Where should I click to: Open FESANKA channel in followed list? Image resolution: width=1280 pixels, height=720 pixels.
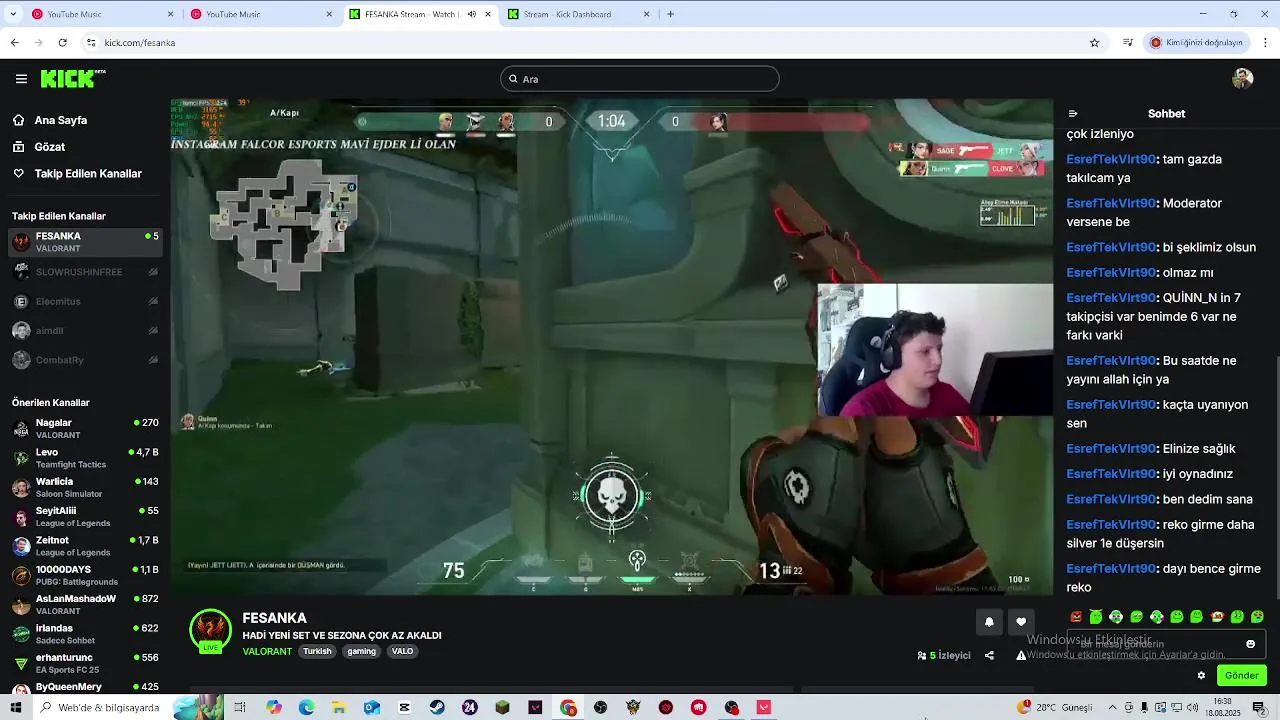(85, 242)
